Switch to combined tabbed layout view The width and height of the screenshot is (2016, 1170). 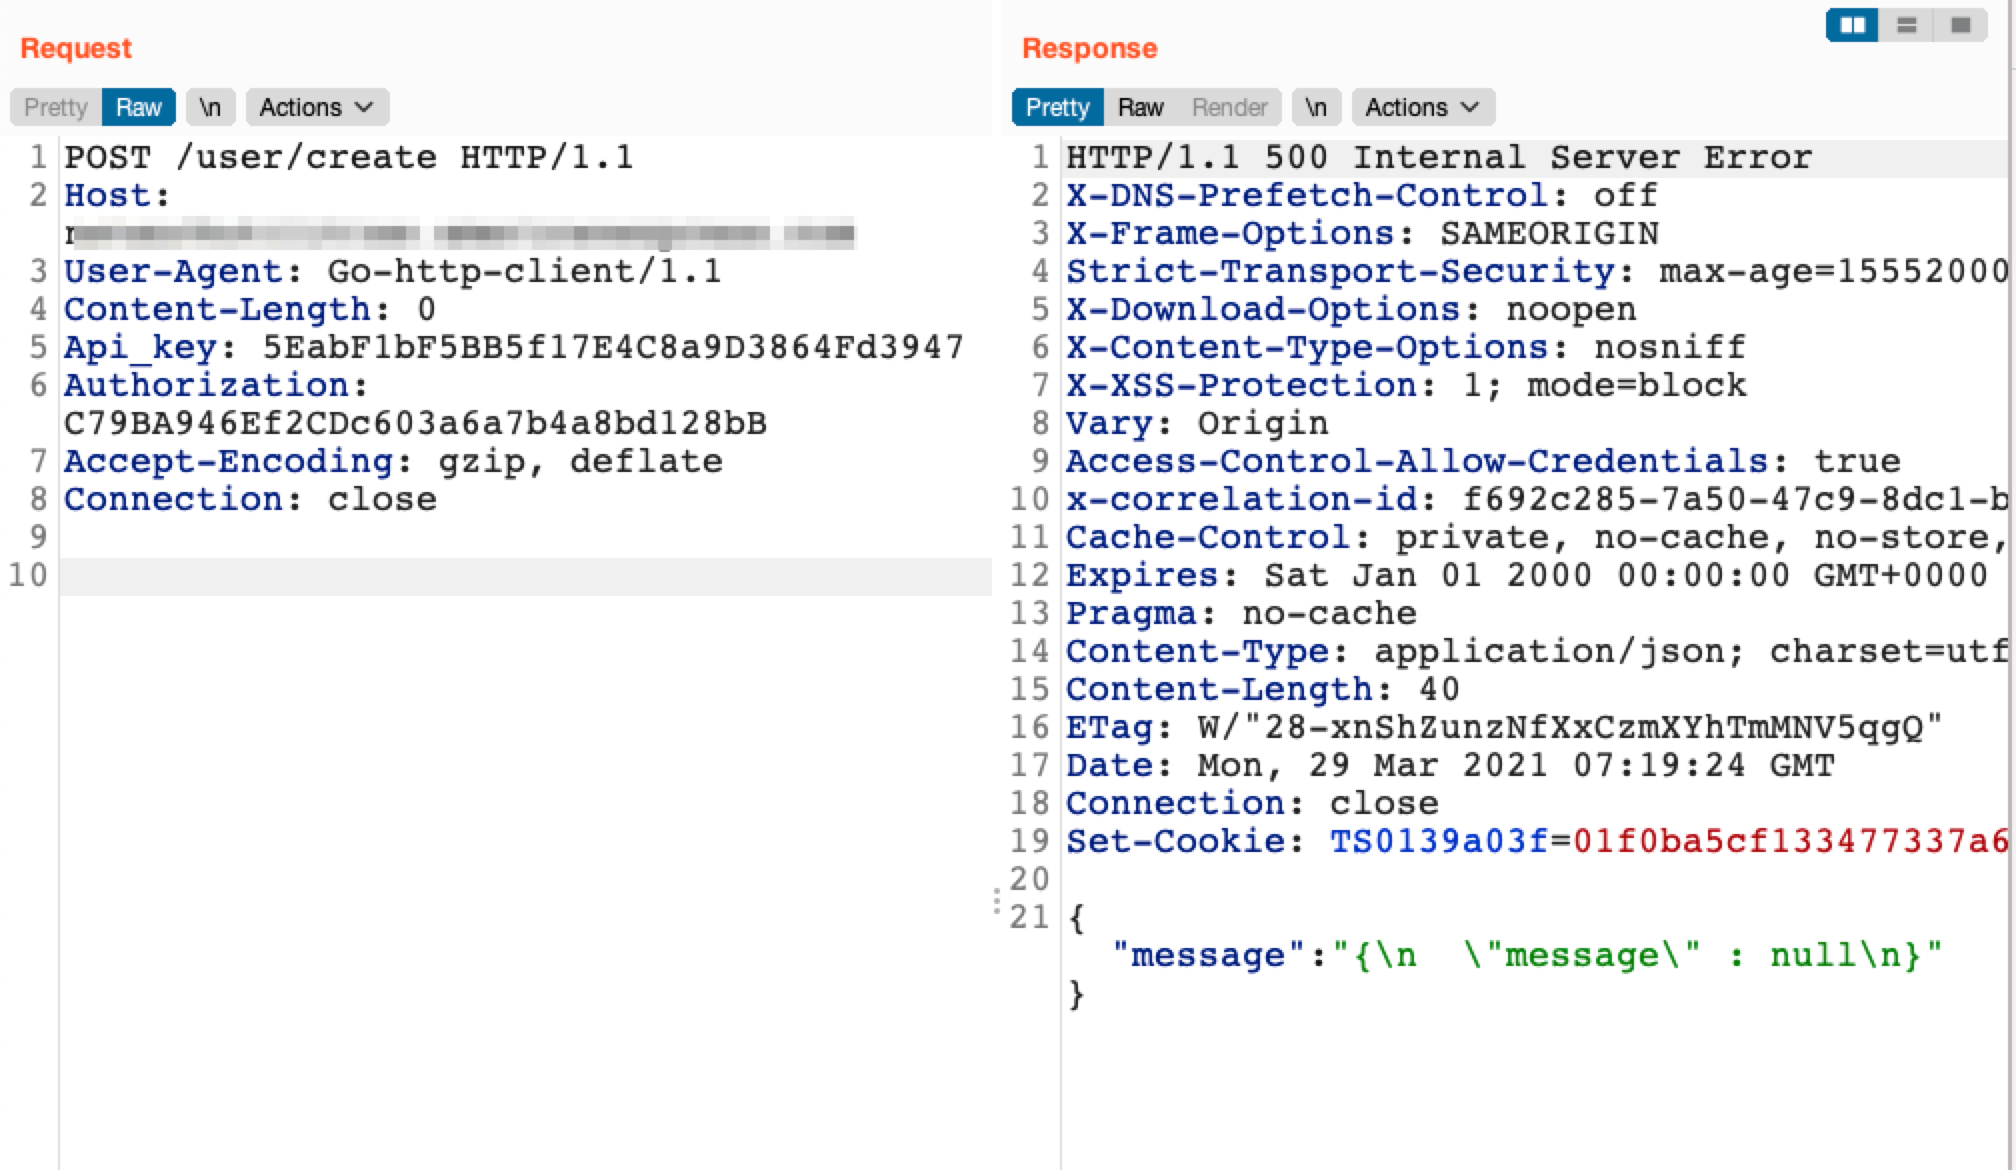click(1960, 25)
